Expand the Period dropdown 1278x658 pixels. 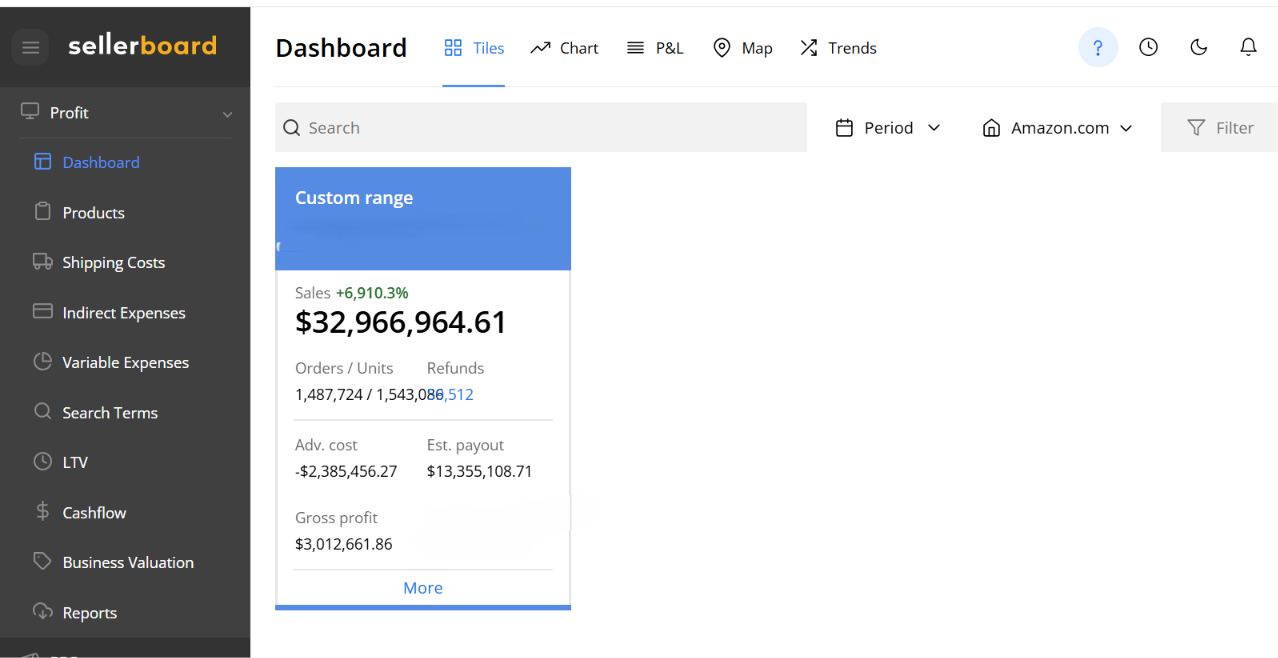(x=888, y=128)
